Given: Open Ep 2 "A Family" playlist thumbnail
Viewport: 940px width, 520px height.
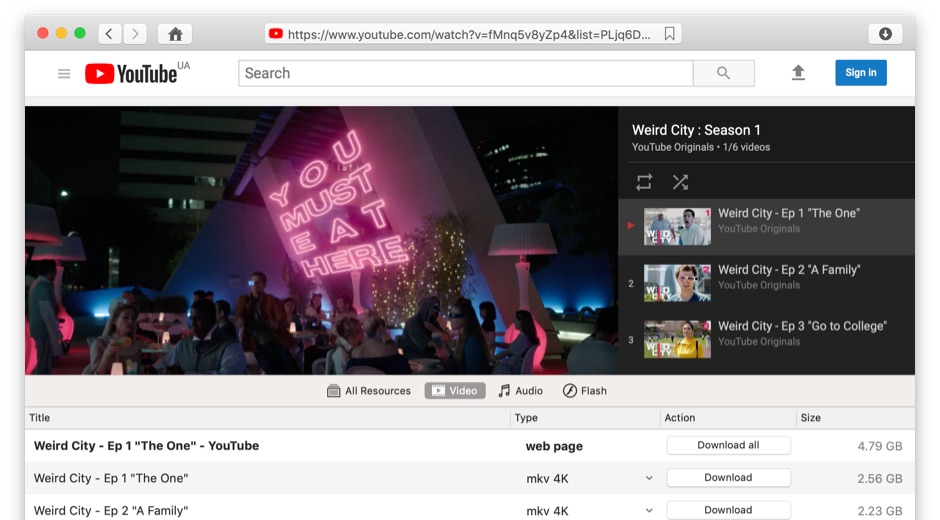Looking at the screenshot, I should coord(677,282).
